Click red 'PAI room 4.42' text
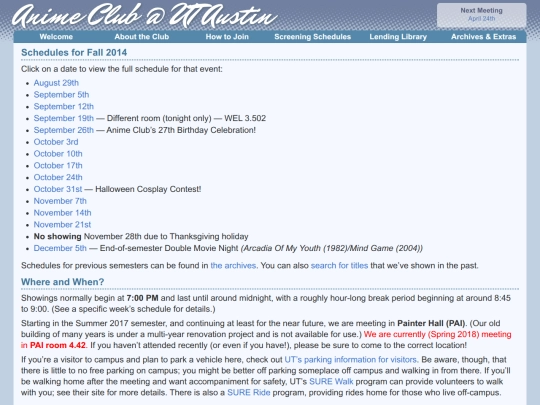The height and width of the screenshot is (405, 540). 58,345
